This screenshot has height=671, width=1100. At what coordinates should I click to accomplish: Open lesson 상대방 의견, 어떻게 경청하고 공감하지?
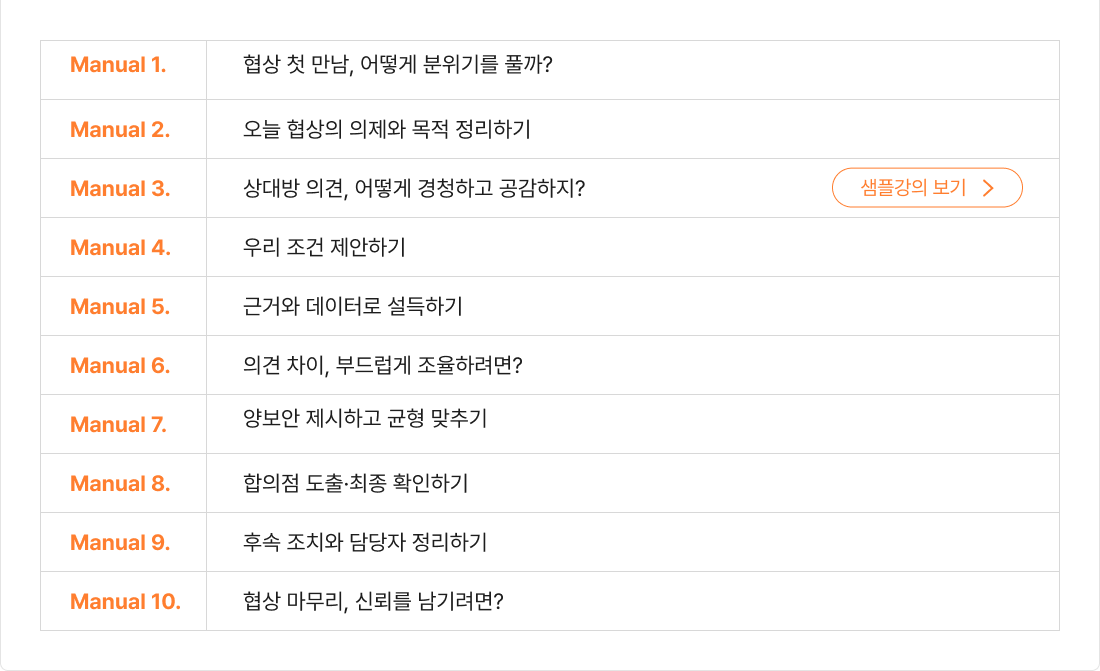click(x=414, y=189)
